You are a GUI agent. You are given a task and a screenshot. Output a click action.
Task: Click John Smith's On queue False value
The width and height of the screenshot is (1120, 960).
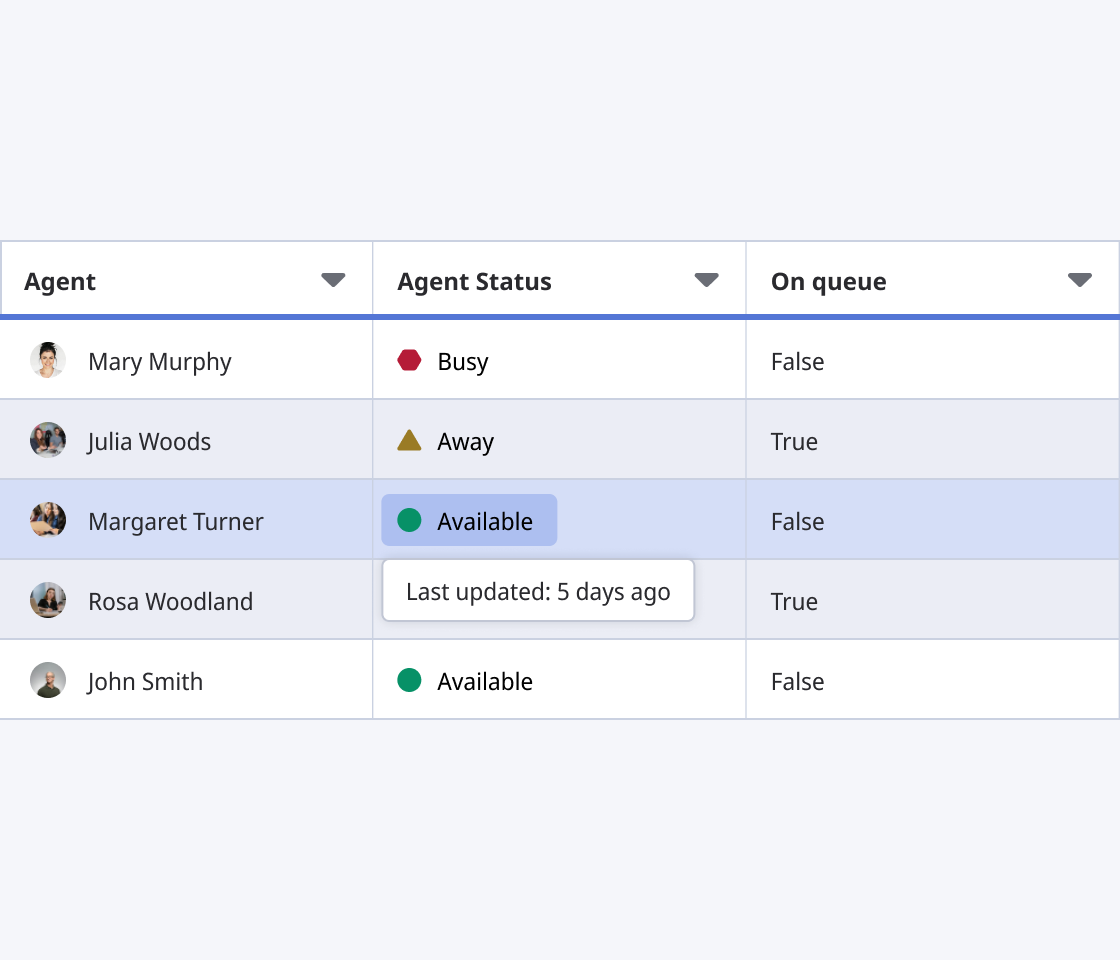pos(797,681)
